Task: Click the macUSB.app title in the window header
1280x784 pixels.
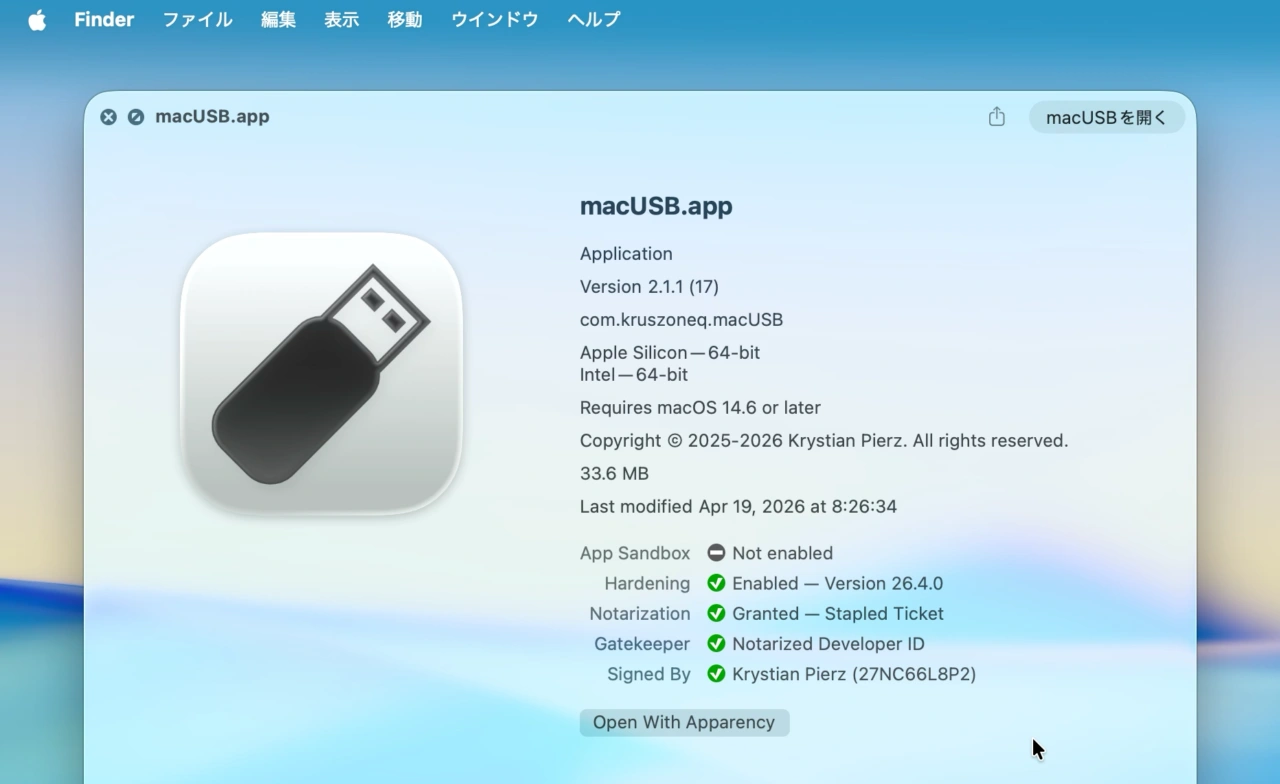Action: pyautogui.click(x=211, y=116)
